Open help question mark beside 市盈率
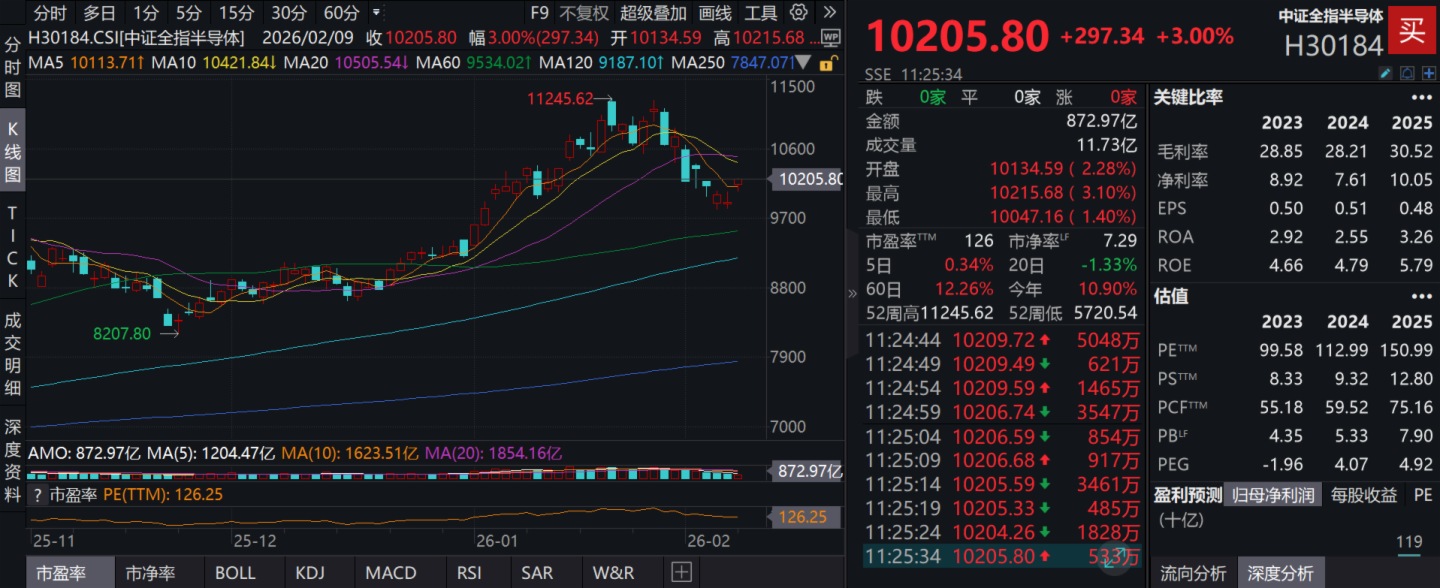This screenshot has height=588, width=1440. click(38, 495)
